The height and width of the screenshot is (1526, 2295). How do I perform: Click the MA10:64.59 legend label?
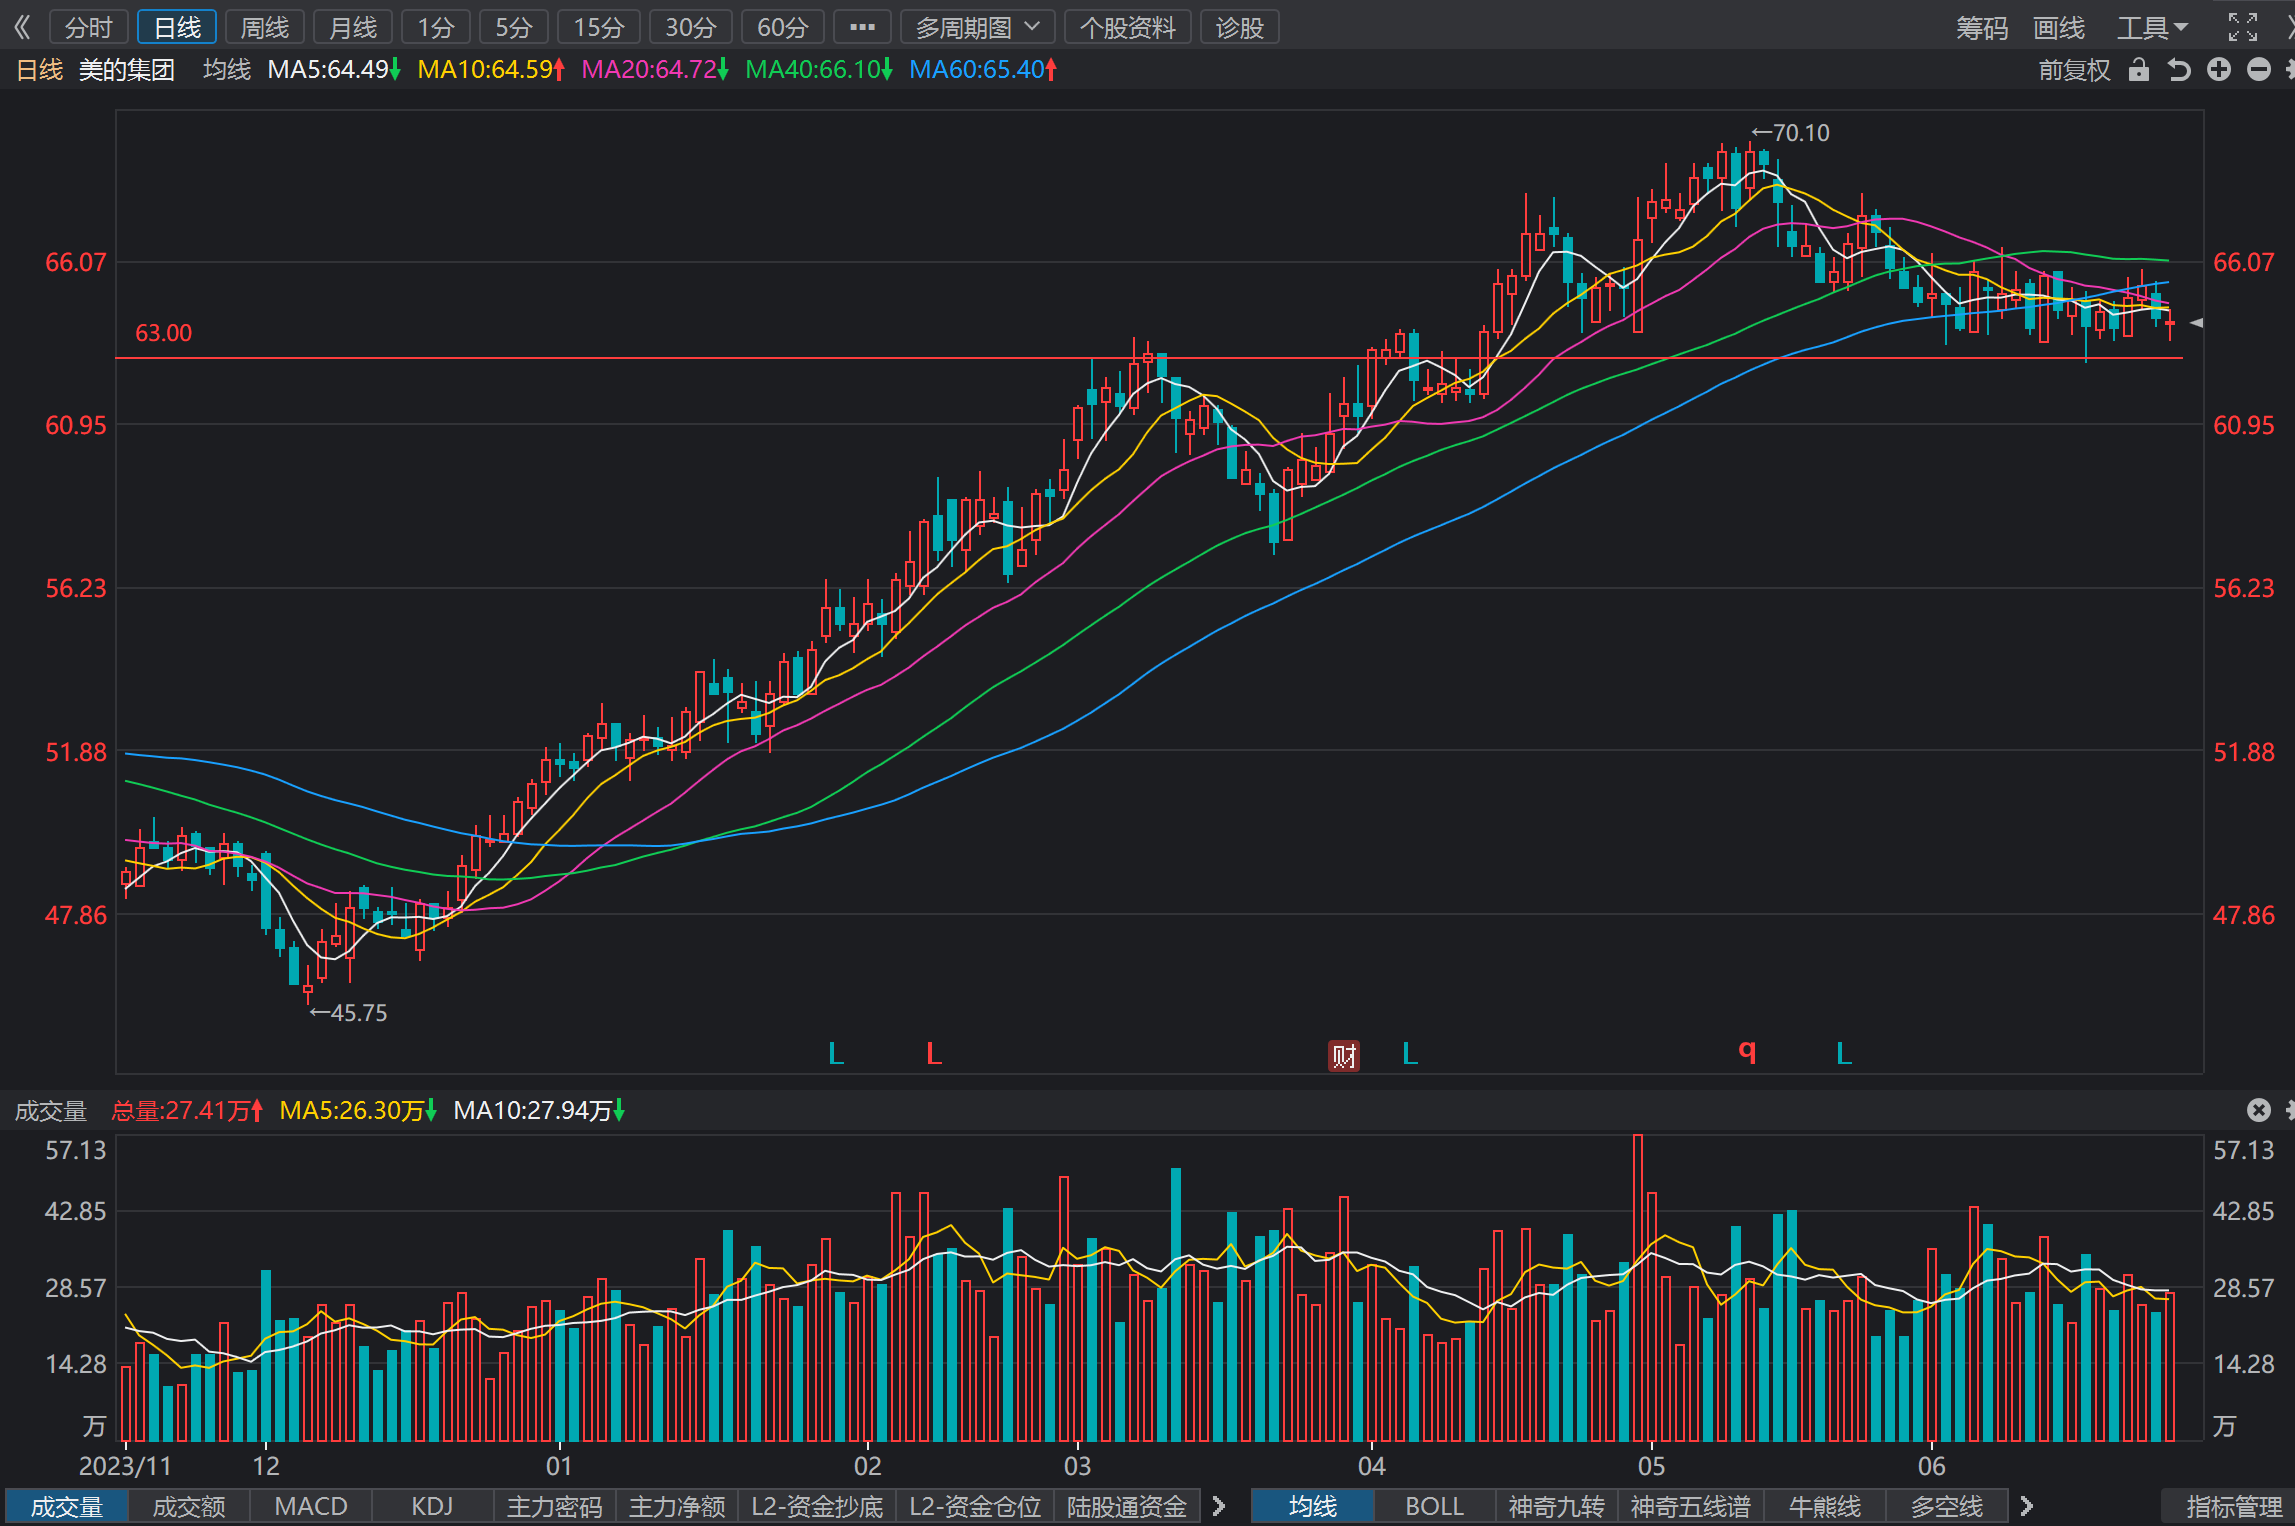click(491, 70)
